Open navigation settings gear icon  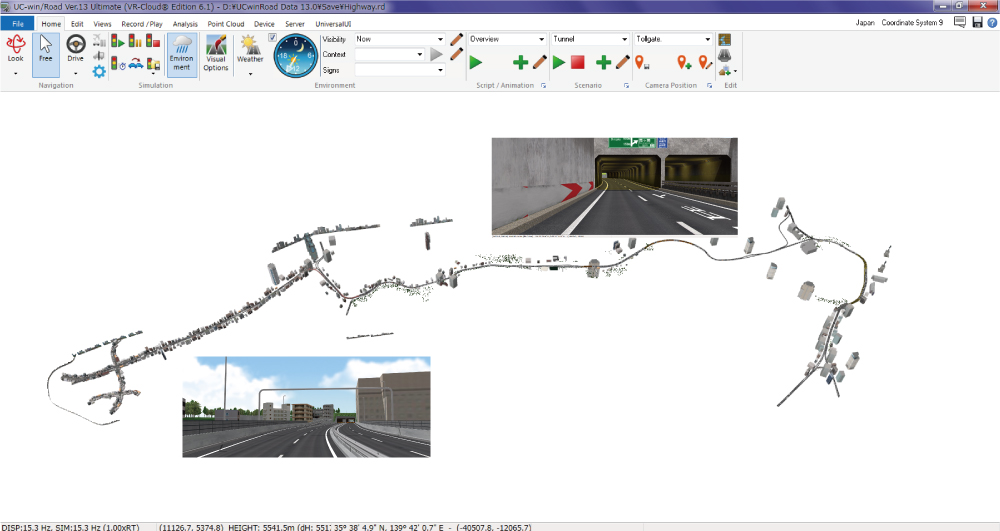point(99,71)
